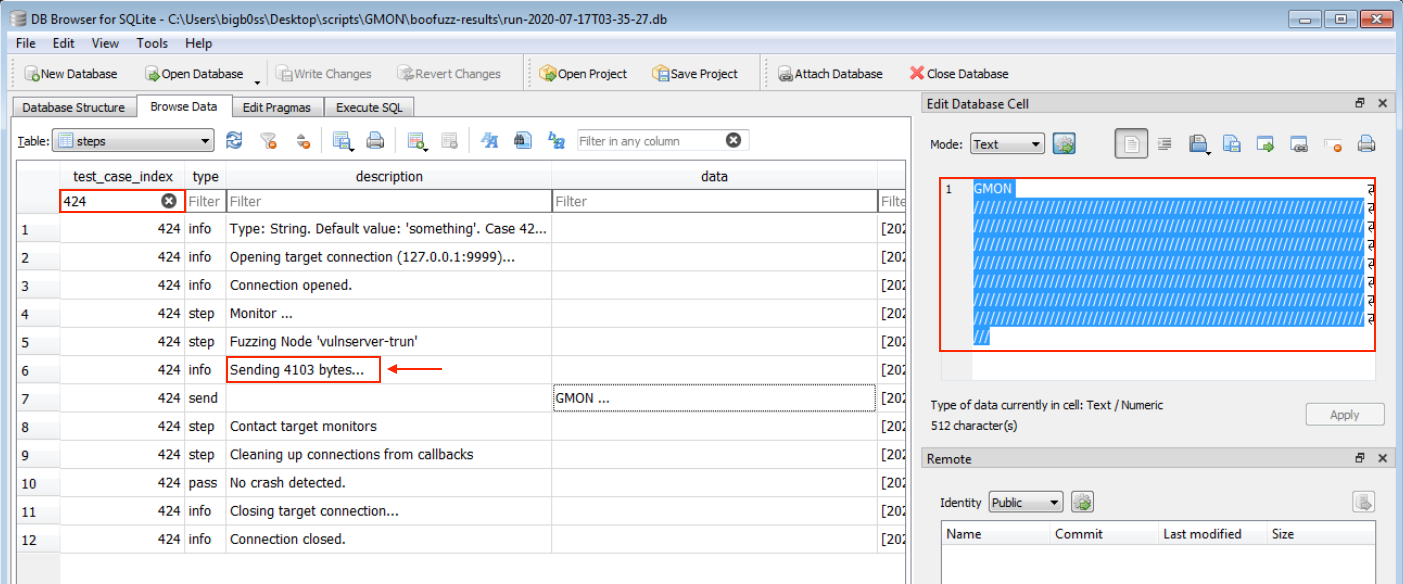Export cell contents to a file

[1234, 143]
